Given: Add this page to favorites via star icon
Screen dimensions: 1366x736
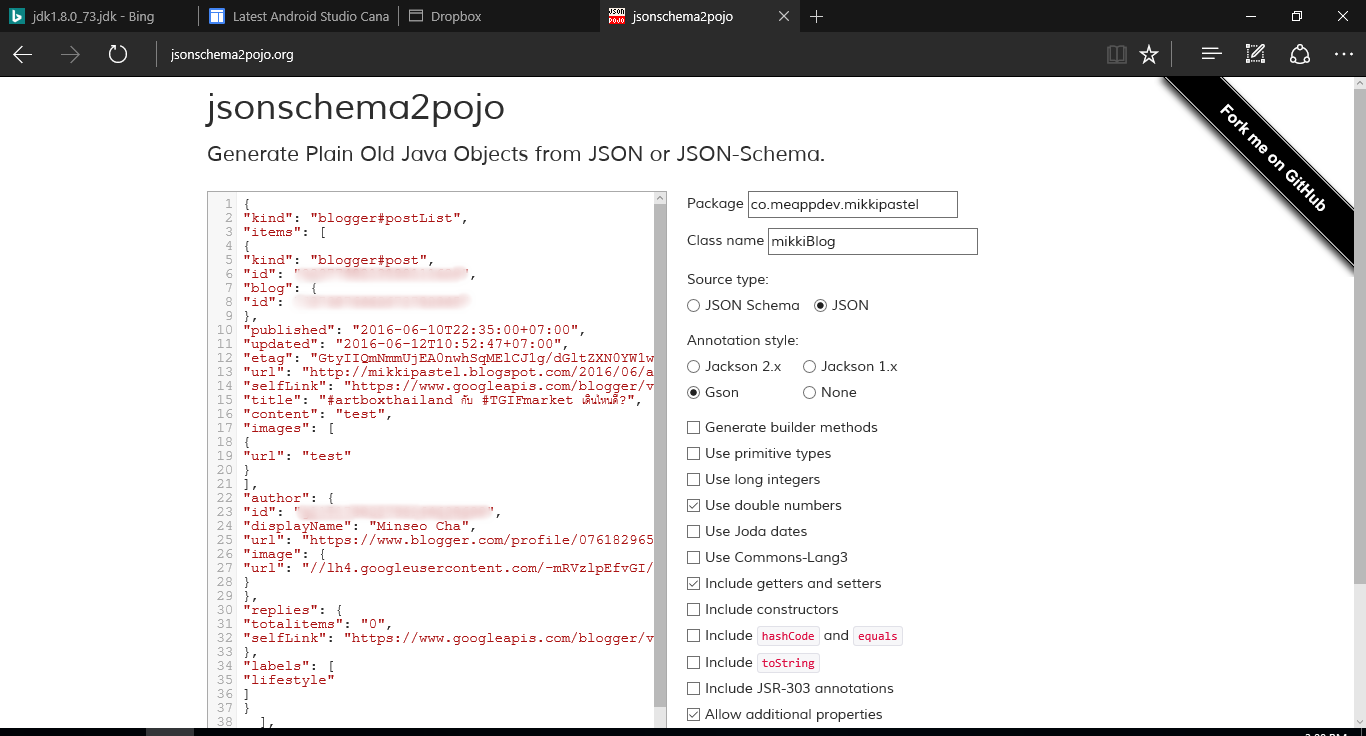Looking at the screenshot, I should coord(1148,54).
